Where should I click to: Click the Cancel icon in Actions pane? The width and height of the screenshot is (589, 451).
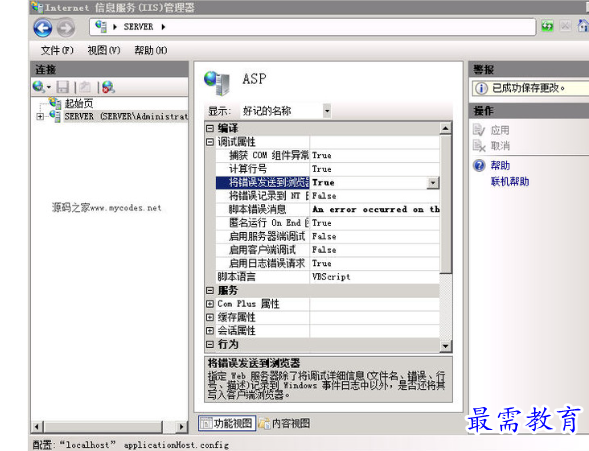479,145
